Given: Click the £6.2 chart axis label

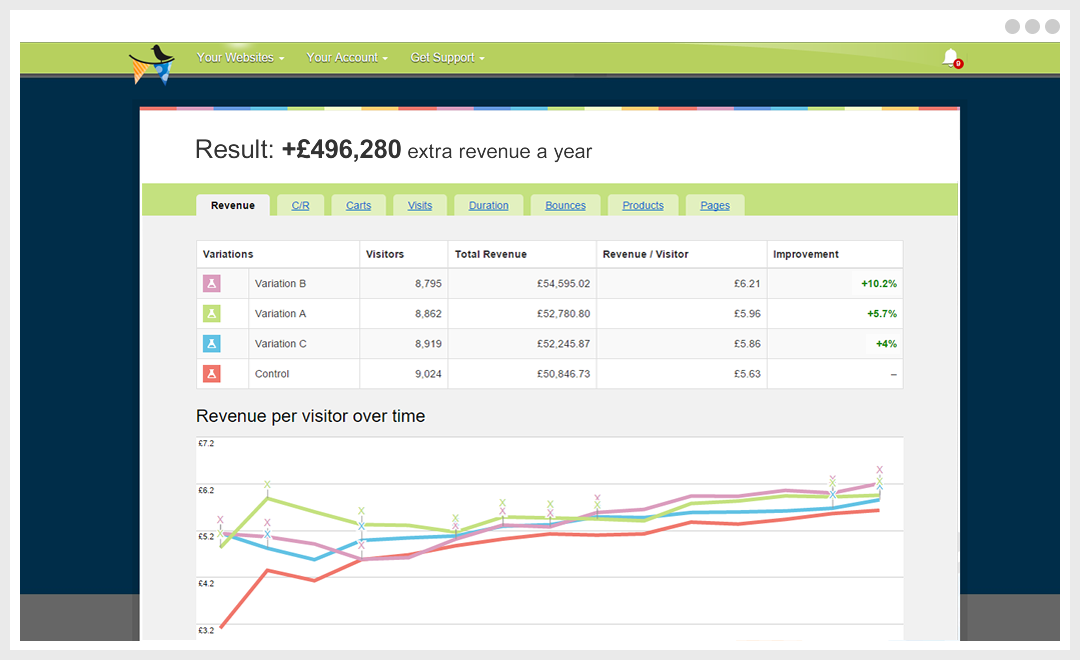Looking at the screenshot, I should click(x=206, y=490).
